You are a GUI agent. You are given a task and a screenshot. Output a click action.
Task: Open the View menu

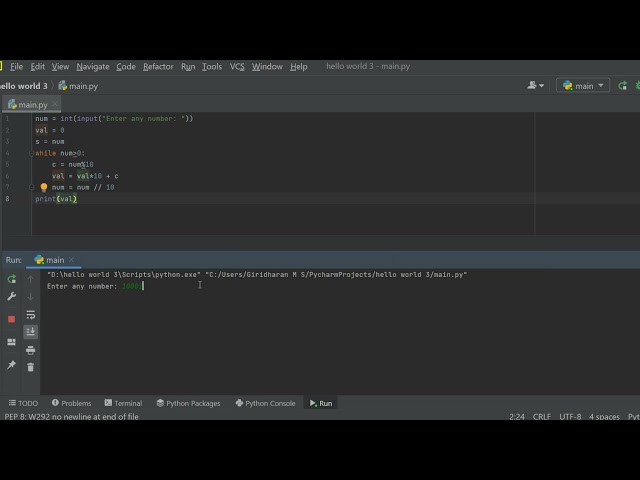pos(60,67)
